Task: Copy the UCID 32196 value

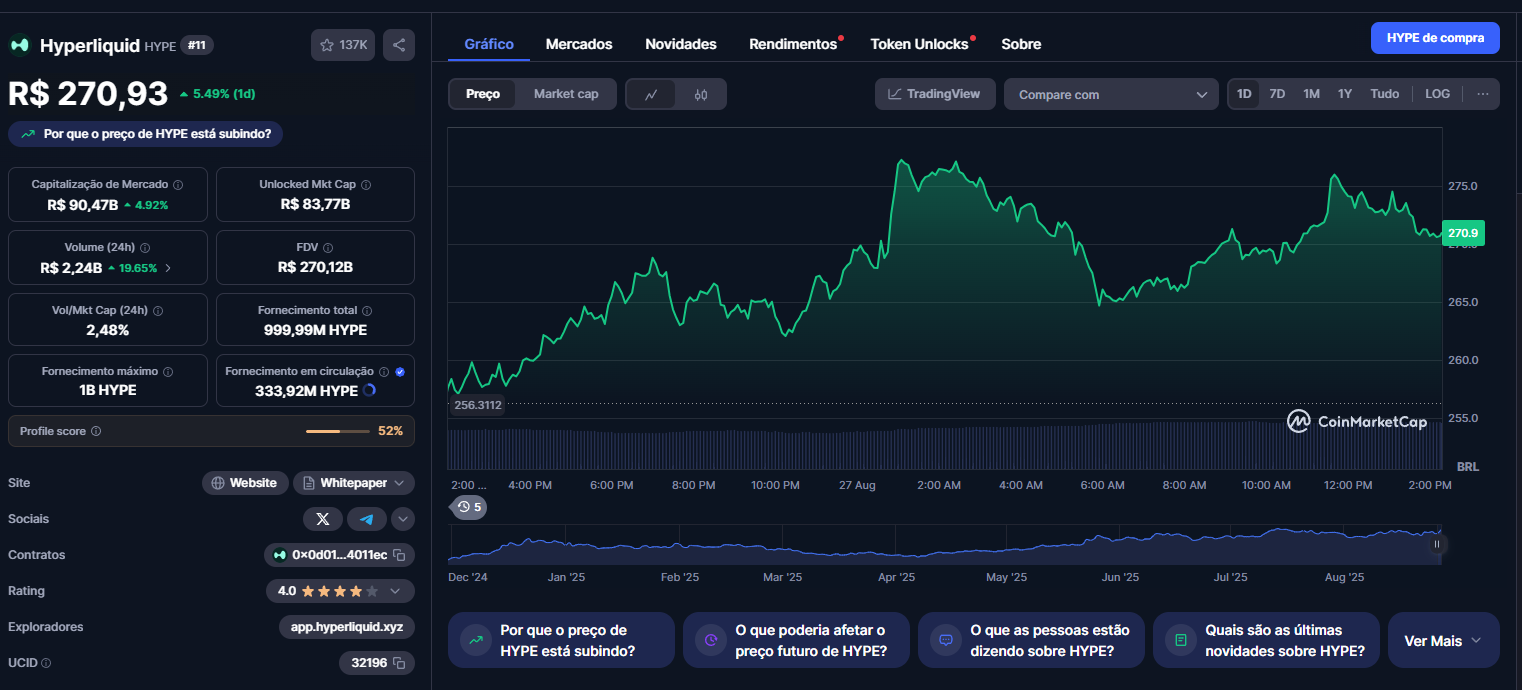Action: pyautogui.click(x=399, y=663)
